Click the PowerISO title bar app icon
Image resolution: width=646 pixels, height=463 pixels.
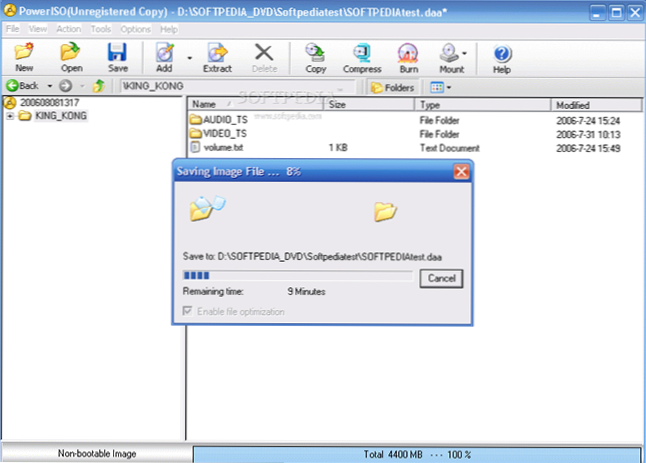point(10,10)
